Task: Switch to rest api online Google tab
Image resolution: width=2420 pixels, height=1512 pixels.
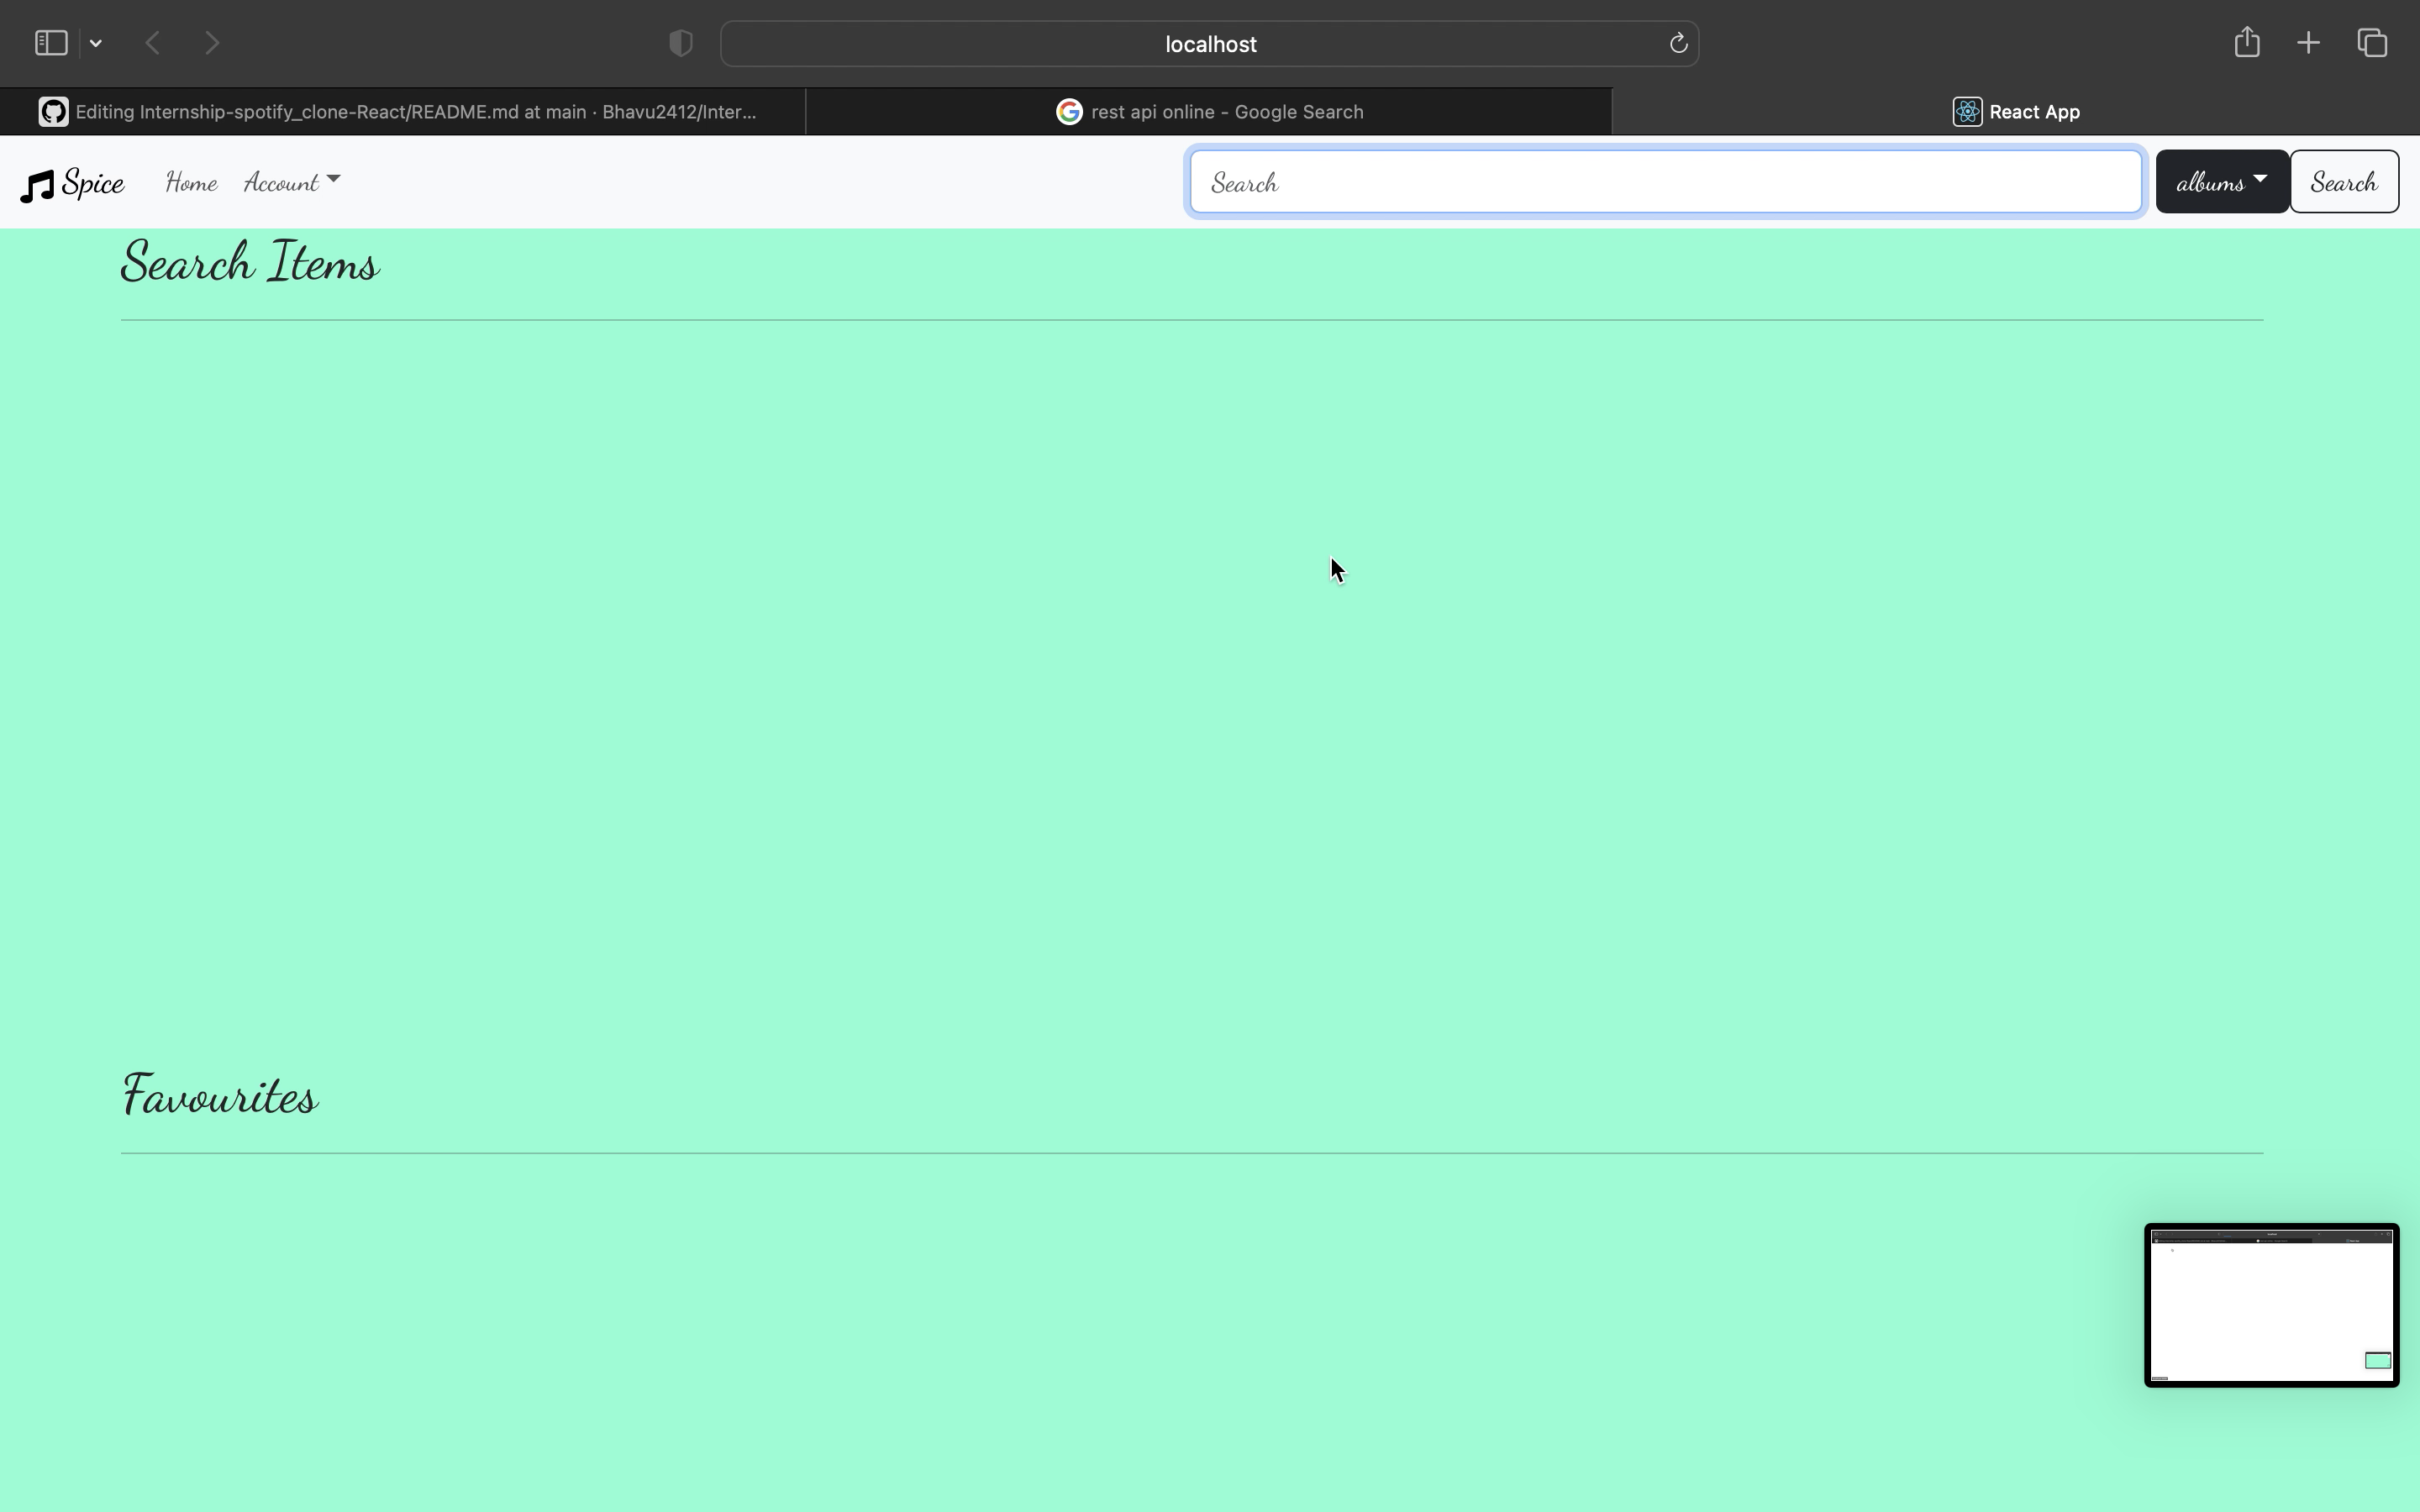Action: coord(1209,112)
